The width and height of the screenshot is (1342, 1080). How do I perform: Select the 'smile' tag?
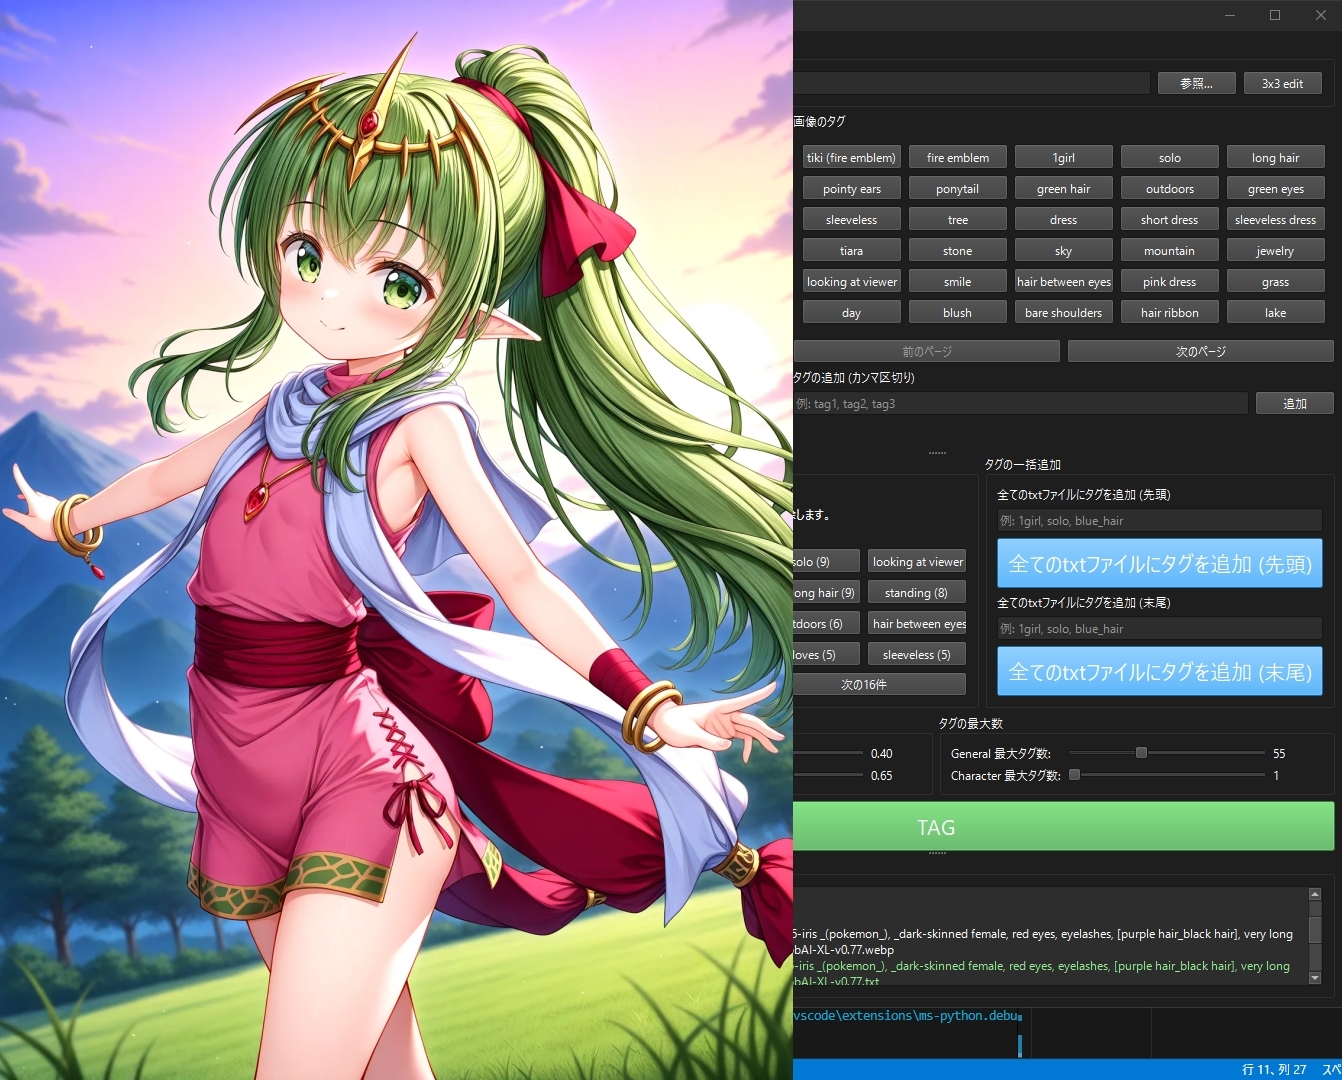tap(957, 282)
